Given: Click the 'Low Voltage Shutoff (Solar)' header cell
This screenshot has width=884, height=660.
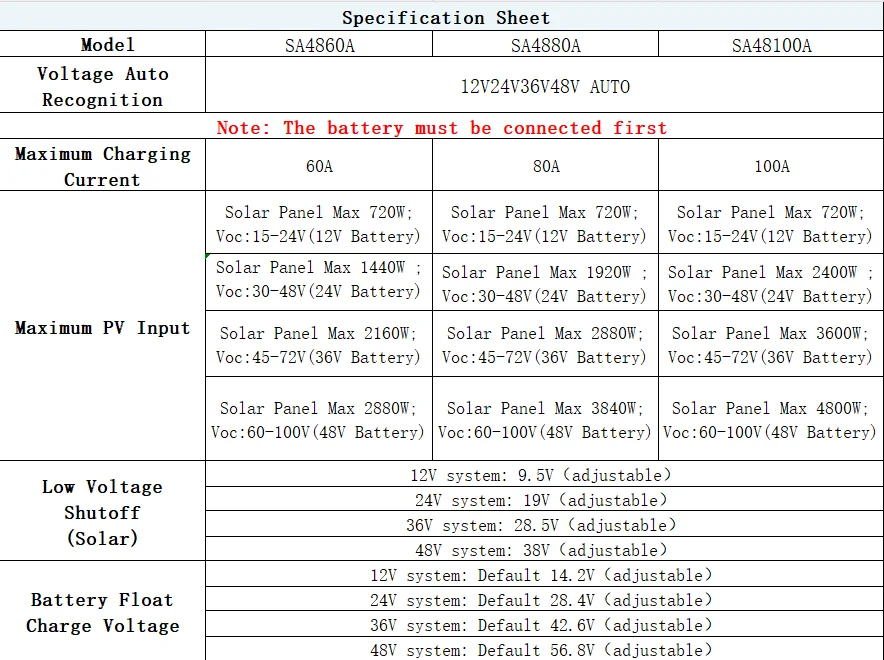Looking at the screenshot, I should [x=103, y=511].
